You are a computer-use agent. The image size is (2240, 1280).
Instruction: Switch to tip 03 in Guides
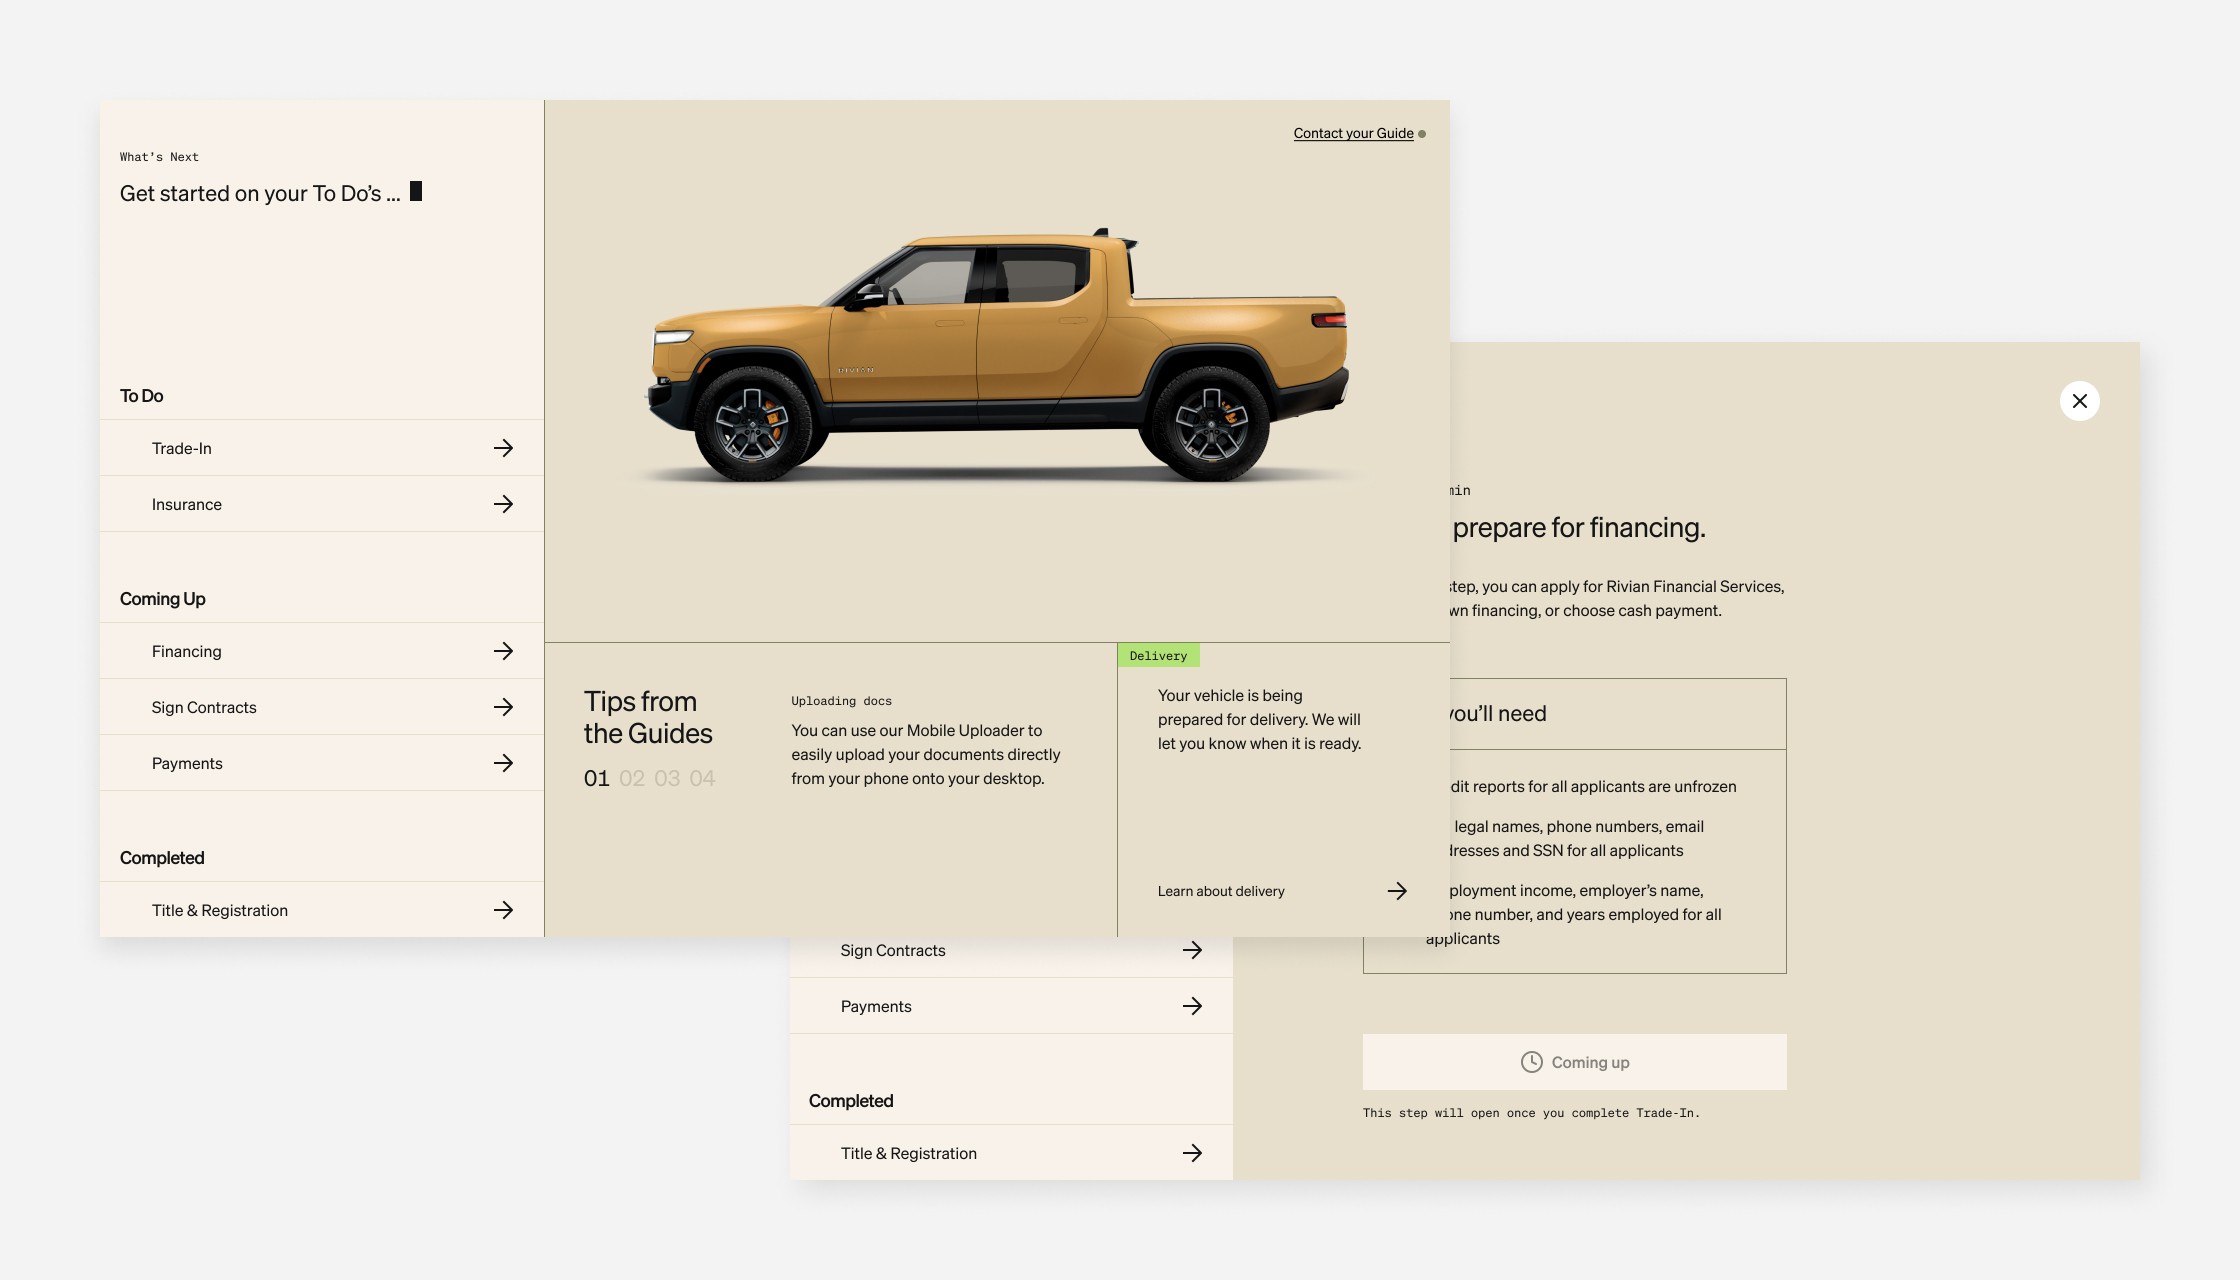666,778
